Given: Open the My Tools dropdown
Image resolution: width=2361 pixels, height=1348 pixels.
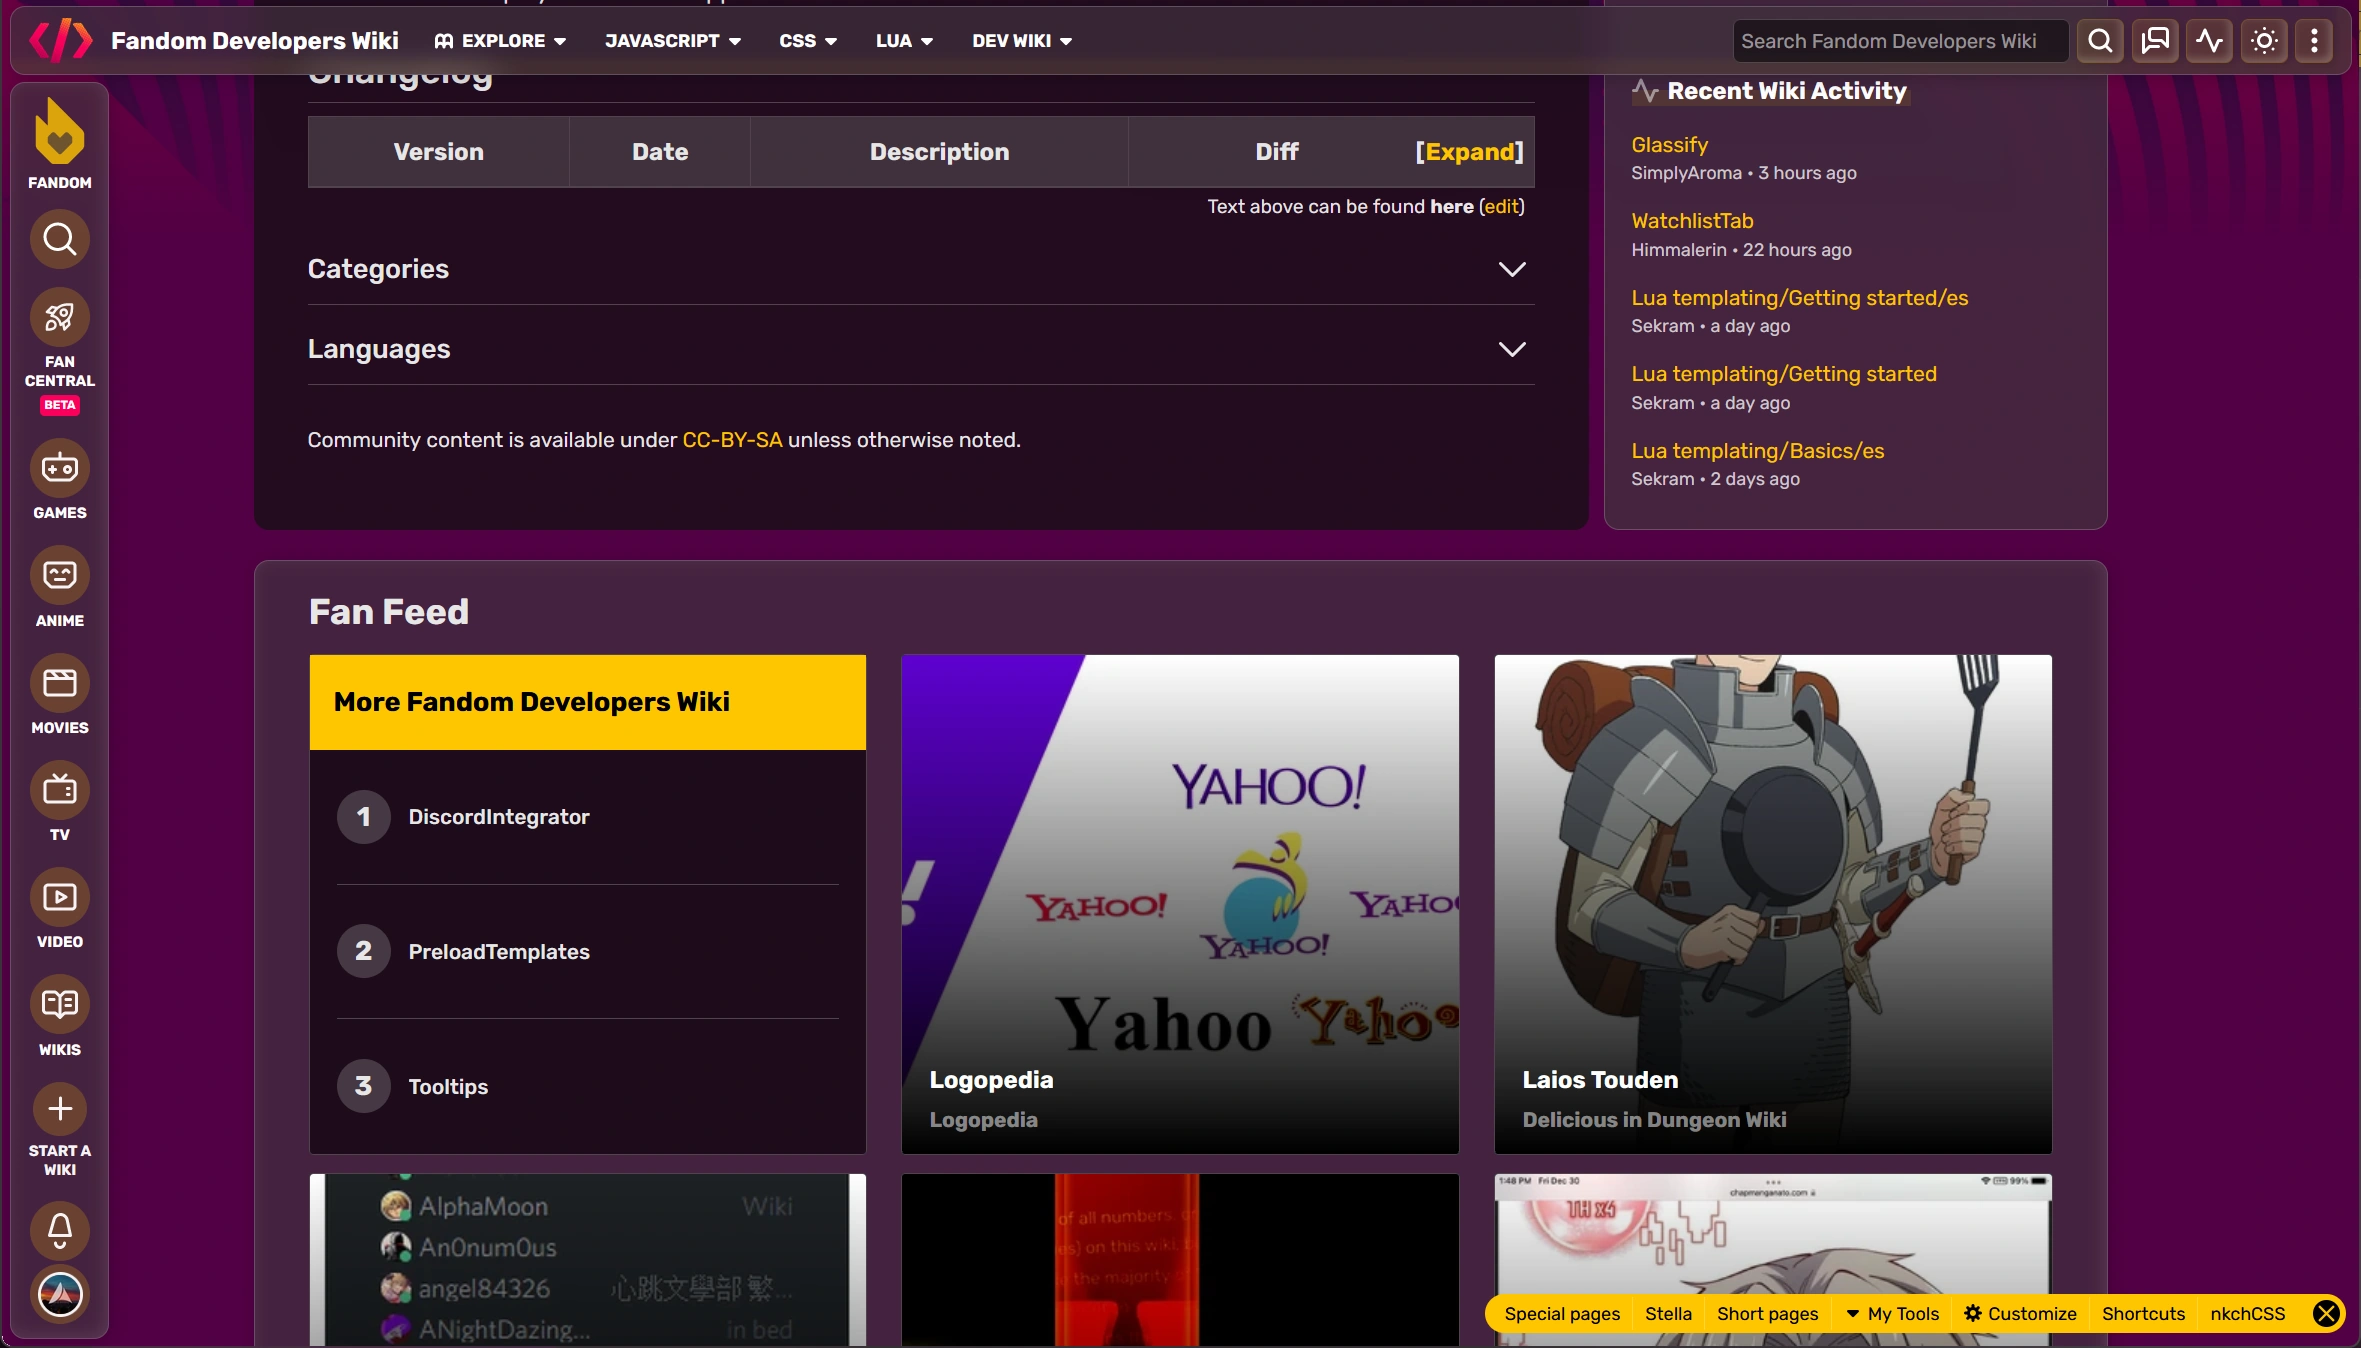Looking at the screenshot, I should (1892, 1313).
